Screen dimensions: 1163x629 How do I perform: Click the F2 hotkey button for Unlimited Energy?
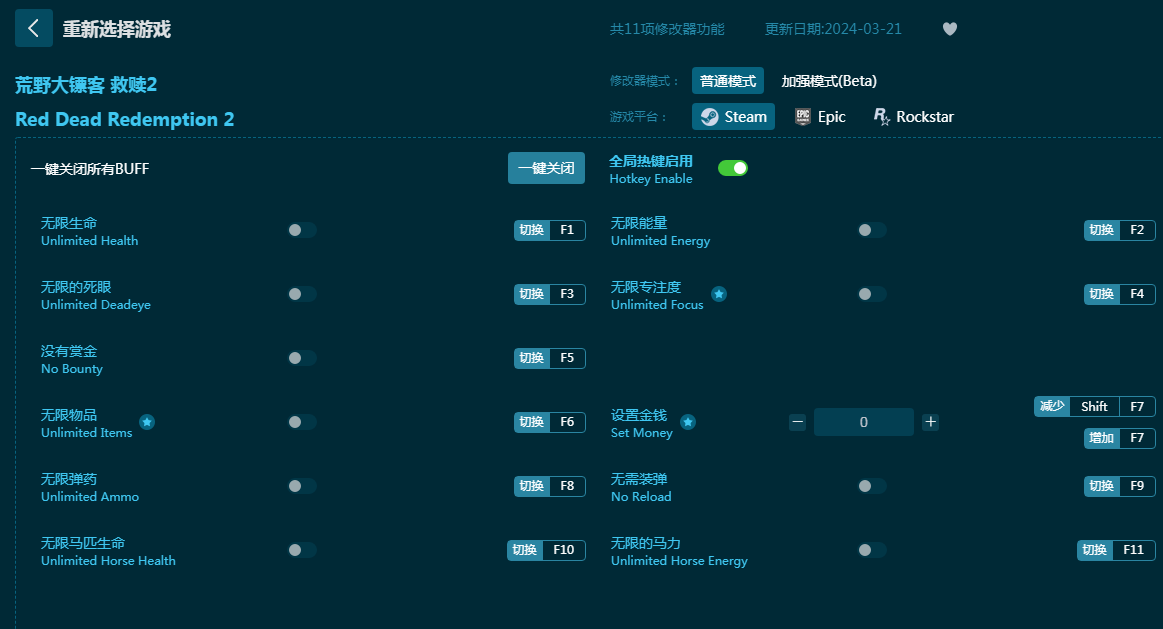pyautogui.click(x=1119, y=230)
